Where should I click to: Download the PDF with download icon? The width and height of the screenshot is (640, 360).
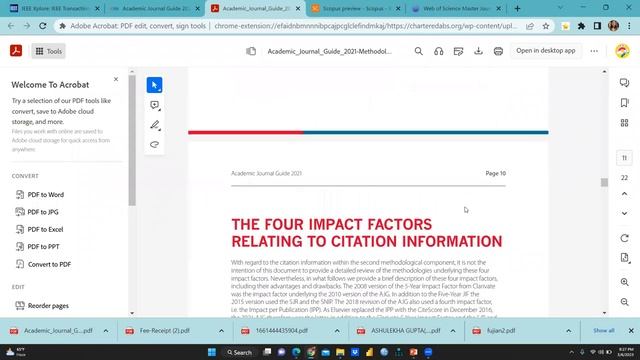(478, 51)
